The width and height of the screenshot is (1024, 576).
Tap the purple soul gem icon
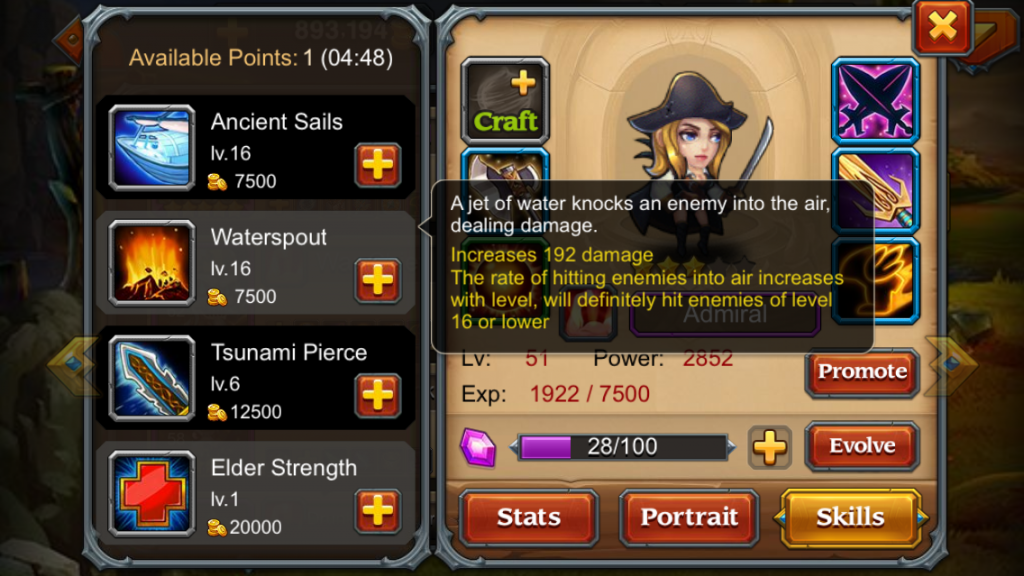478,448
